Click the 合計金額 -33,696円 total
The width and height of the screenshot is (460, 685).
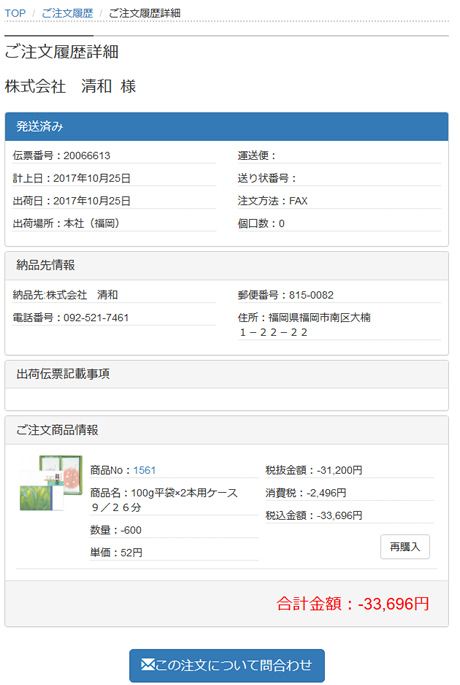(x=353, y=604)
